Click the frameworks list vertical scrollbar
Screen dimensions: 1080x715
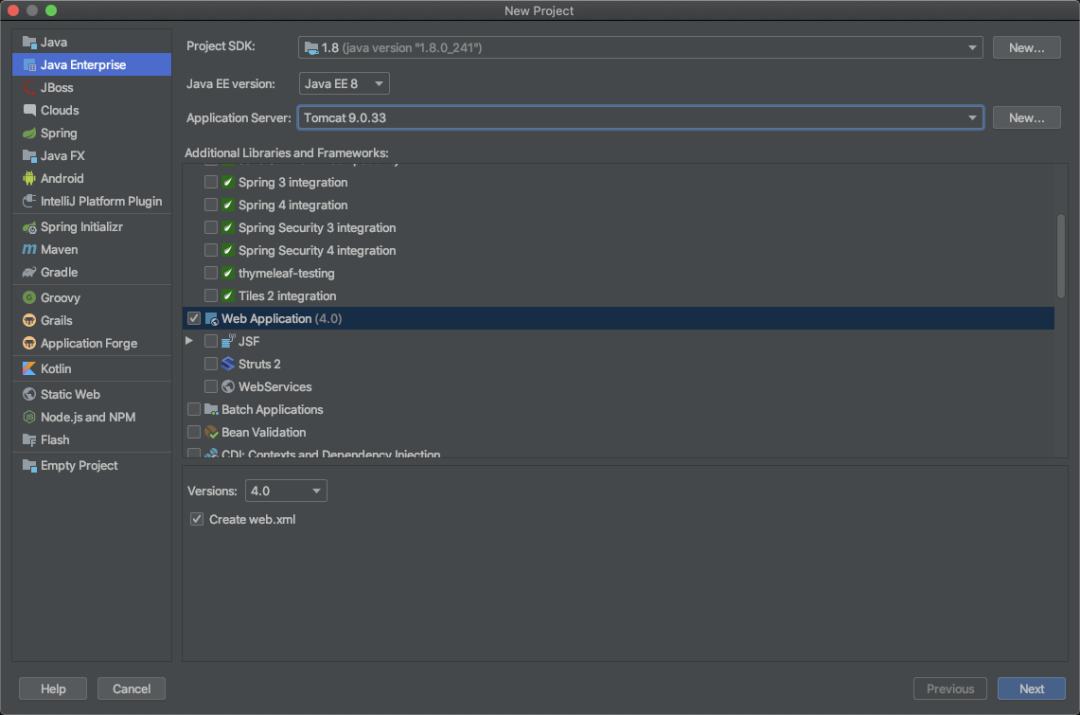(x=1061, y=256)
